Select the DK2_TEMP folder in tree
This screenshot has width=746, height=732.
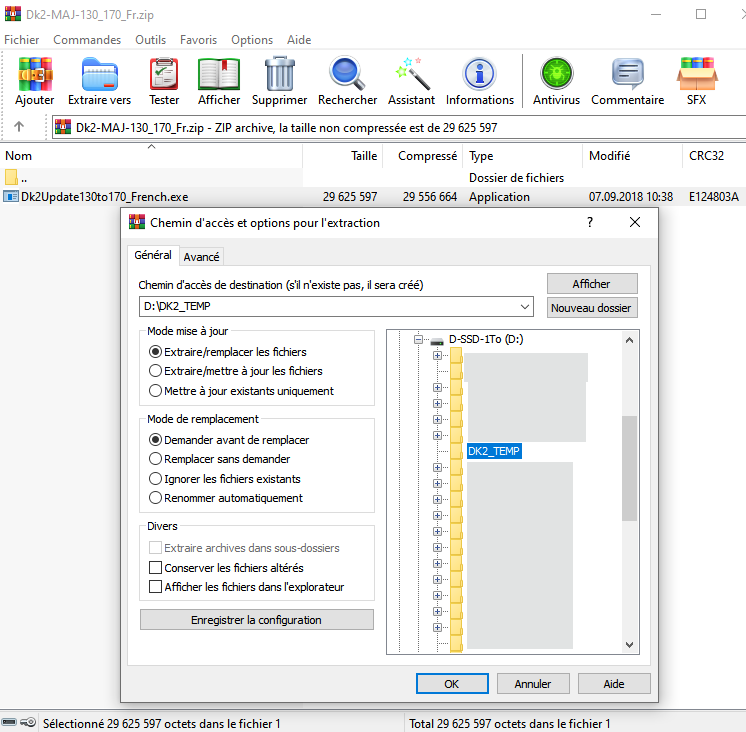494,451
